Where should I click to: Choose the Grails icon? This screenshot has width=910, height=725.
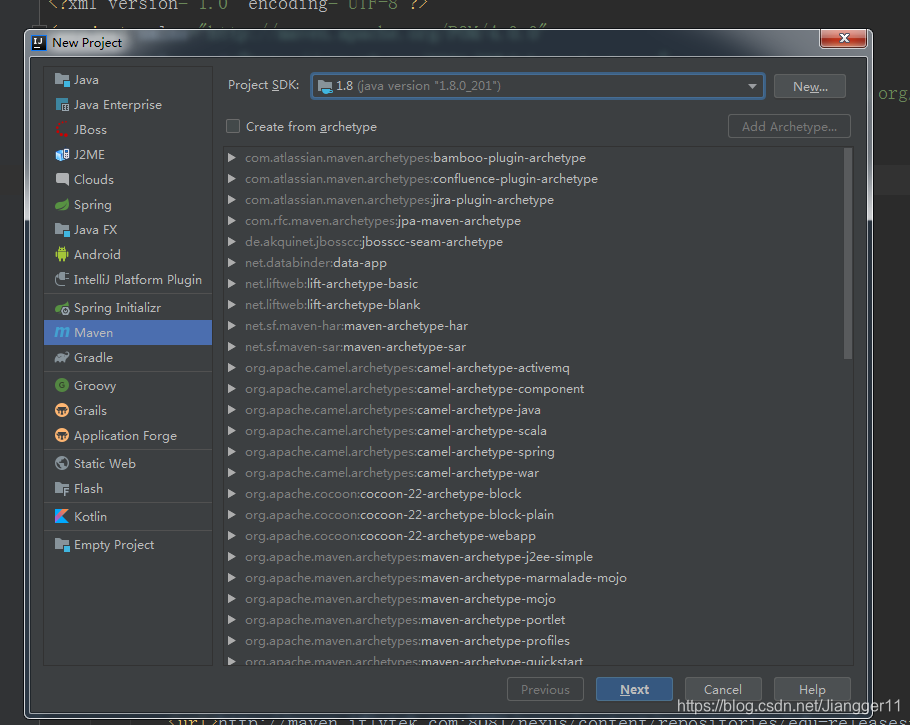coord(62,410)
